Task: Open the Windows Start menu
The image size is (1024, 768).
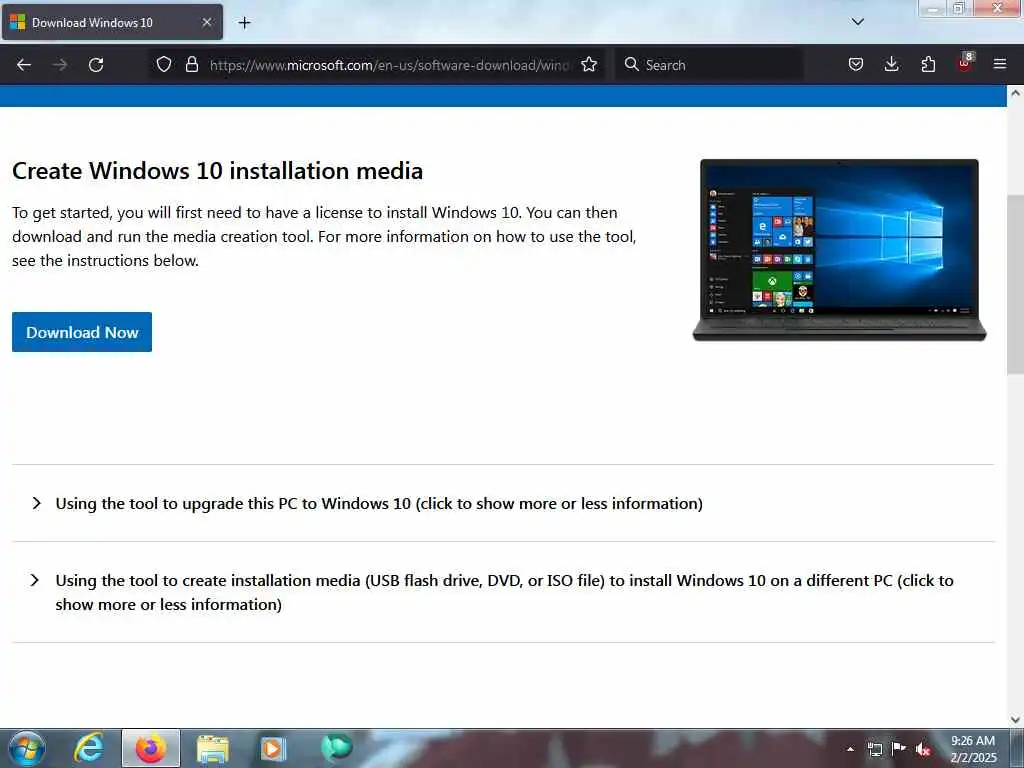Action: pyautogui.click(x=26, y=748)
